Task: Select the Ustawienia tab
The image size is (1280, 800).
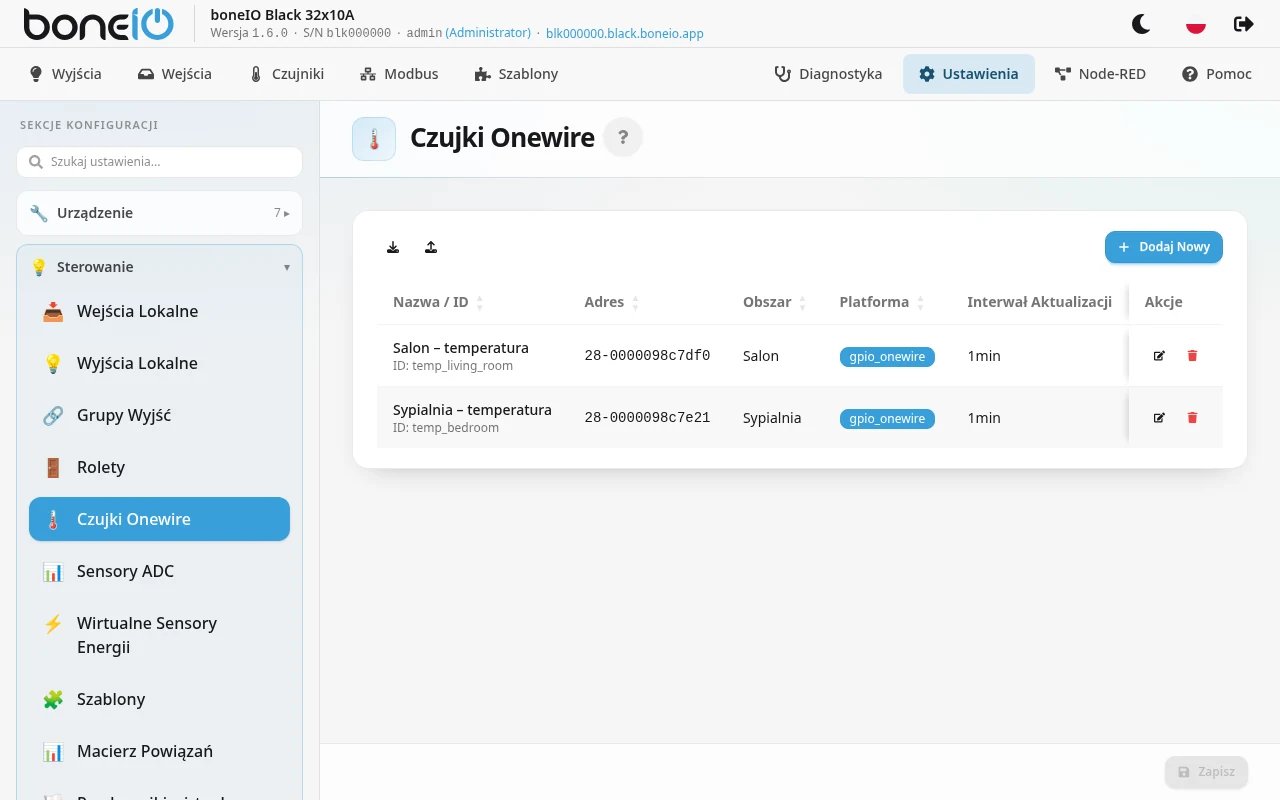Action: click(x=969, y=74)
